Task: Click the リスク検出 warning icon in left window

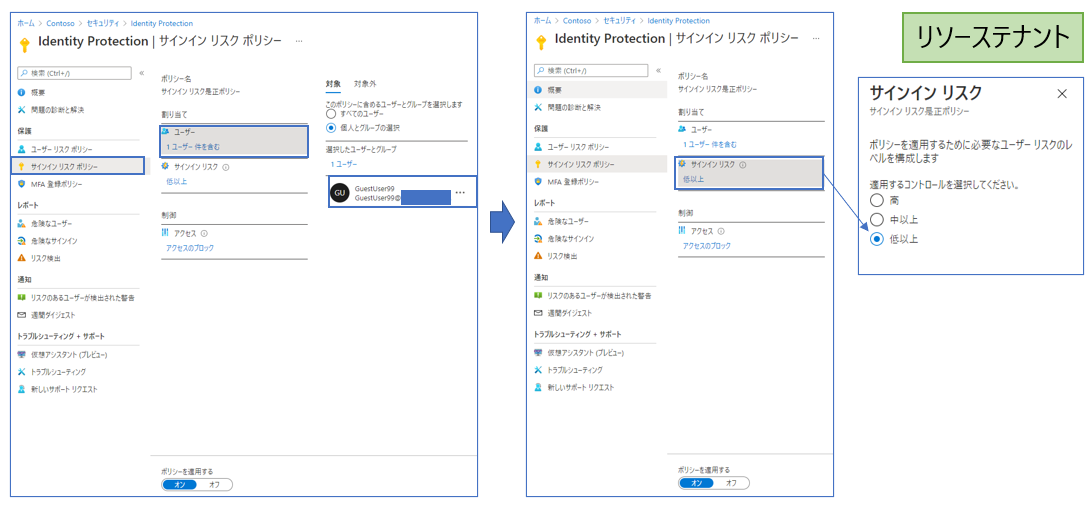Action: tap(22, 258)
